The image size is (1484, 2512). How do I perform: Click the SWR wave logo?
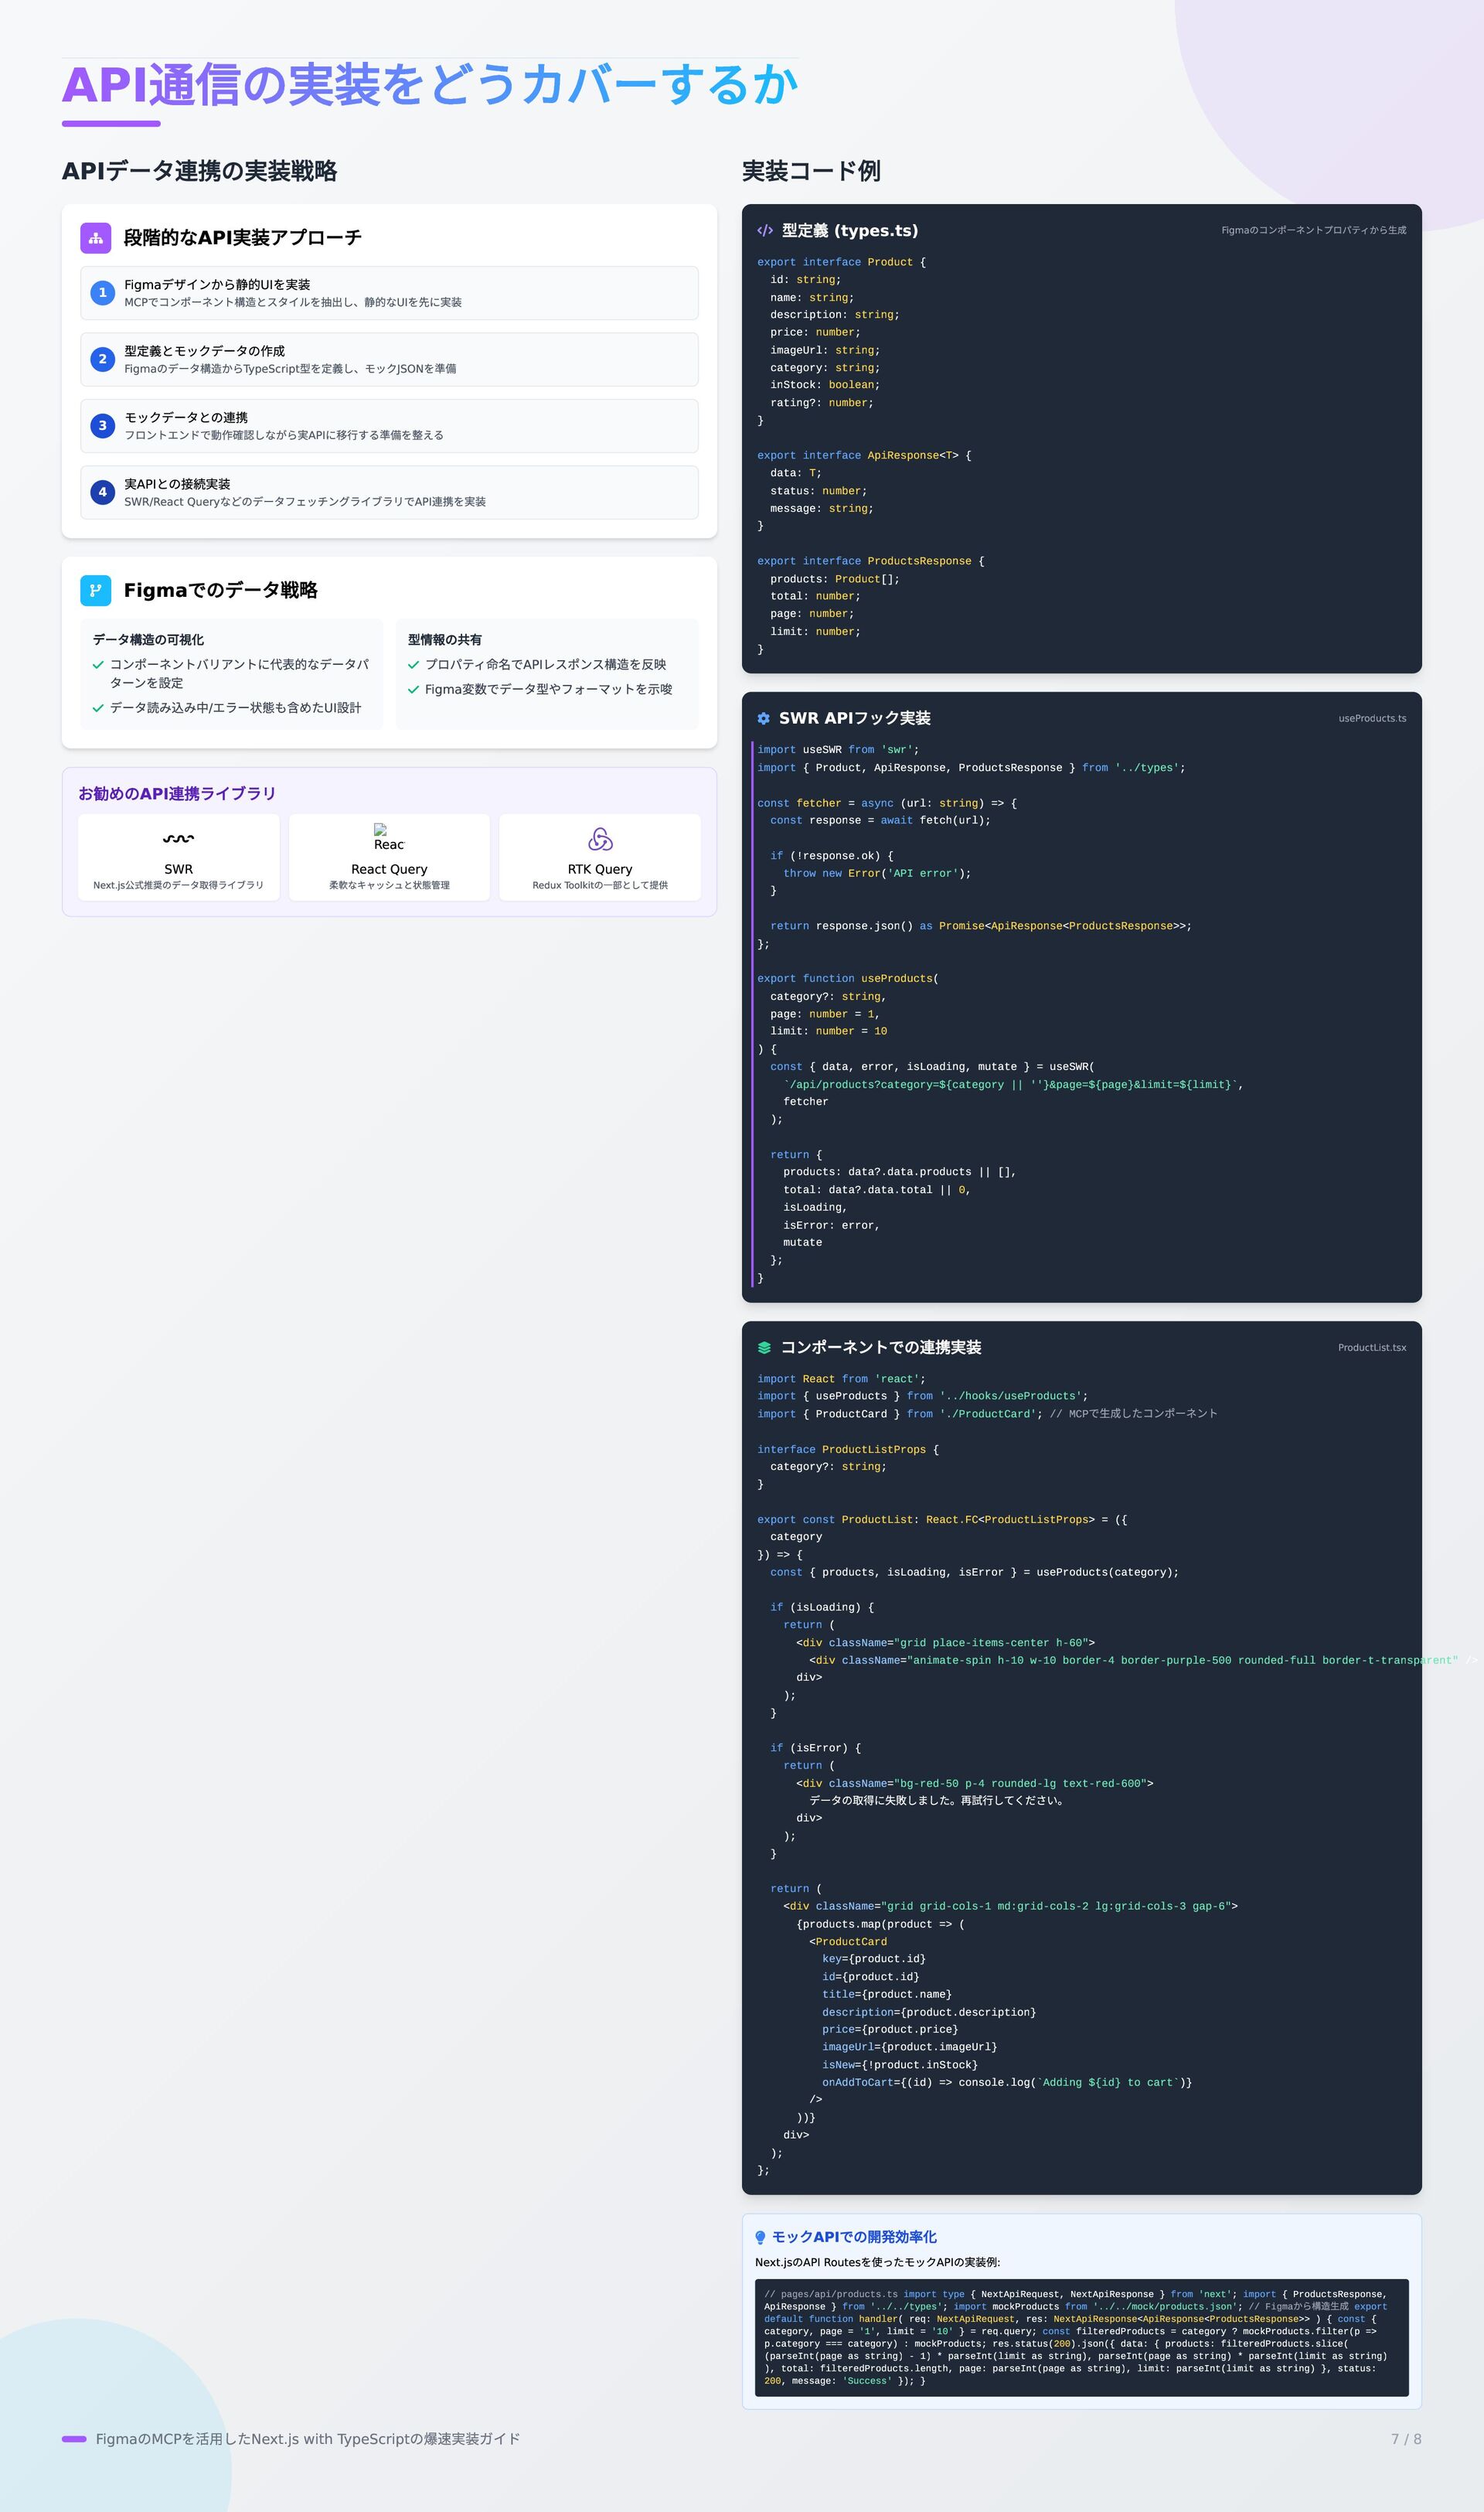[x=178, y=839]
